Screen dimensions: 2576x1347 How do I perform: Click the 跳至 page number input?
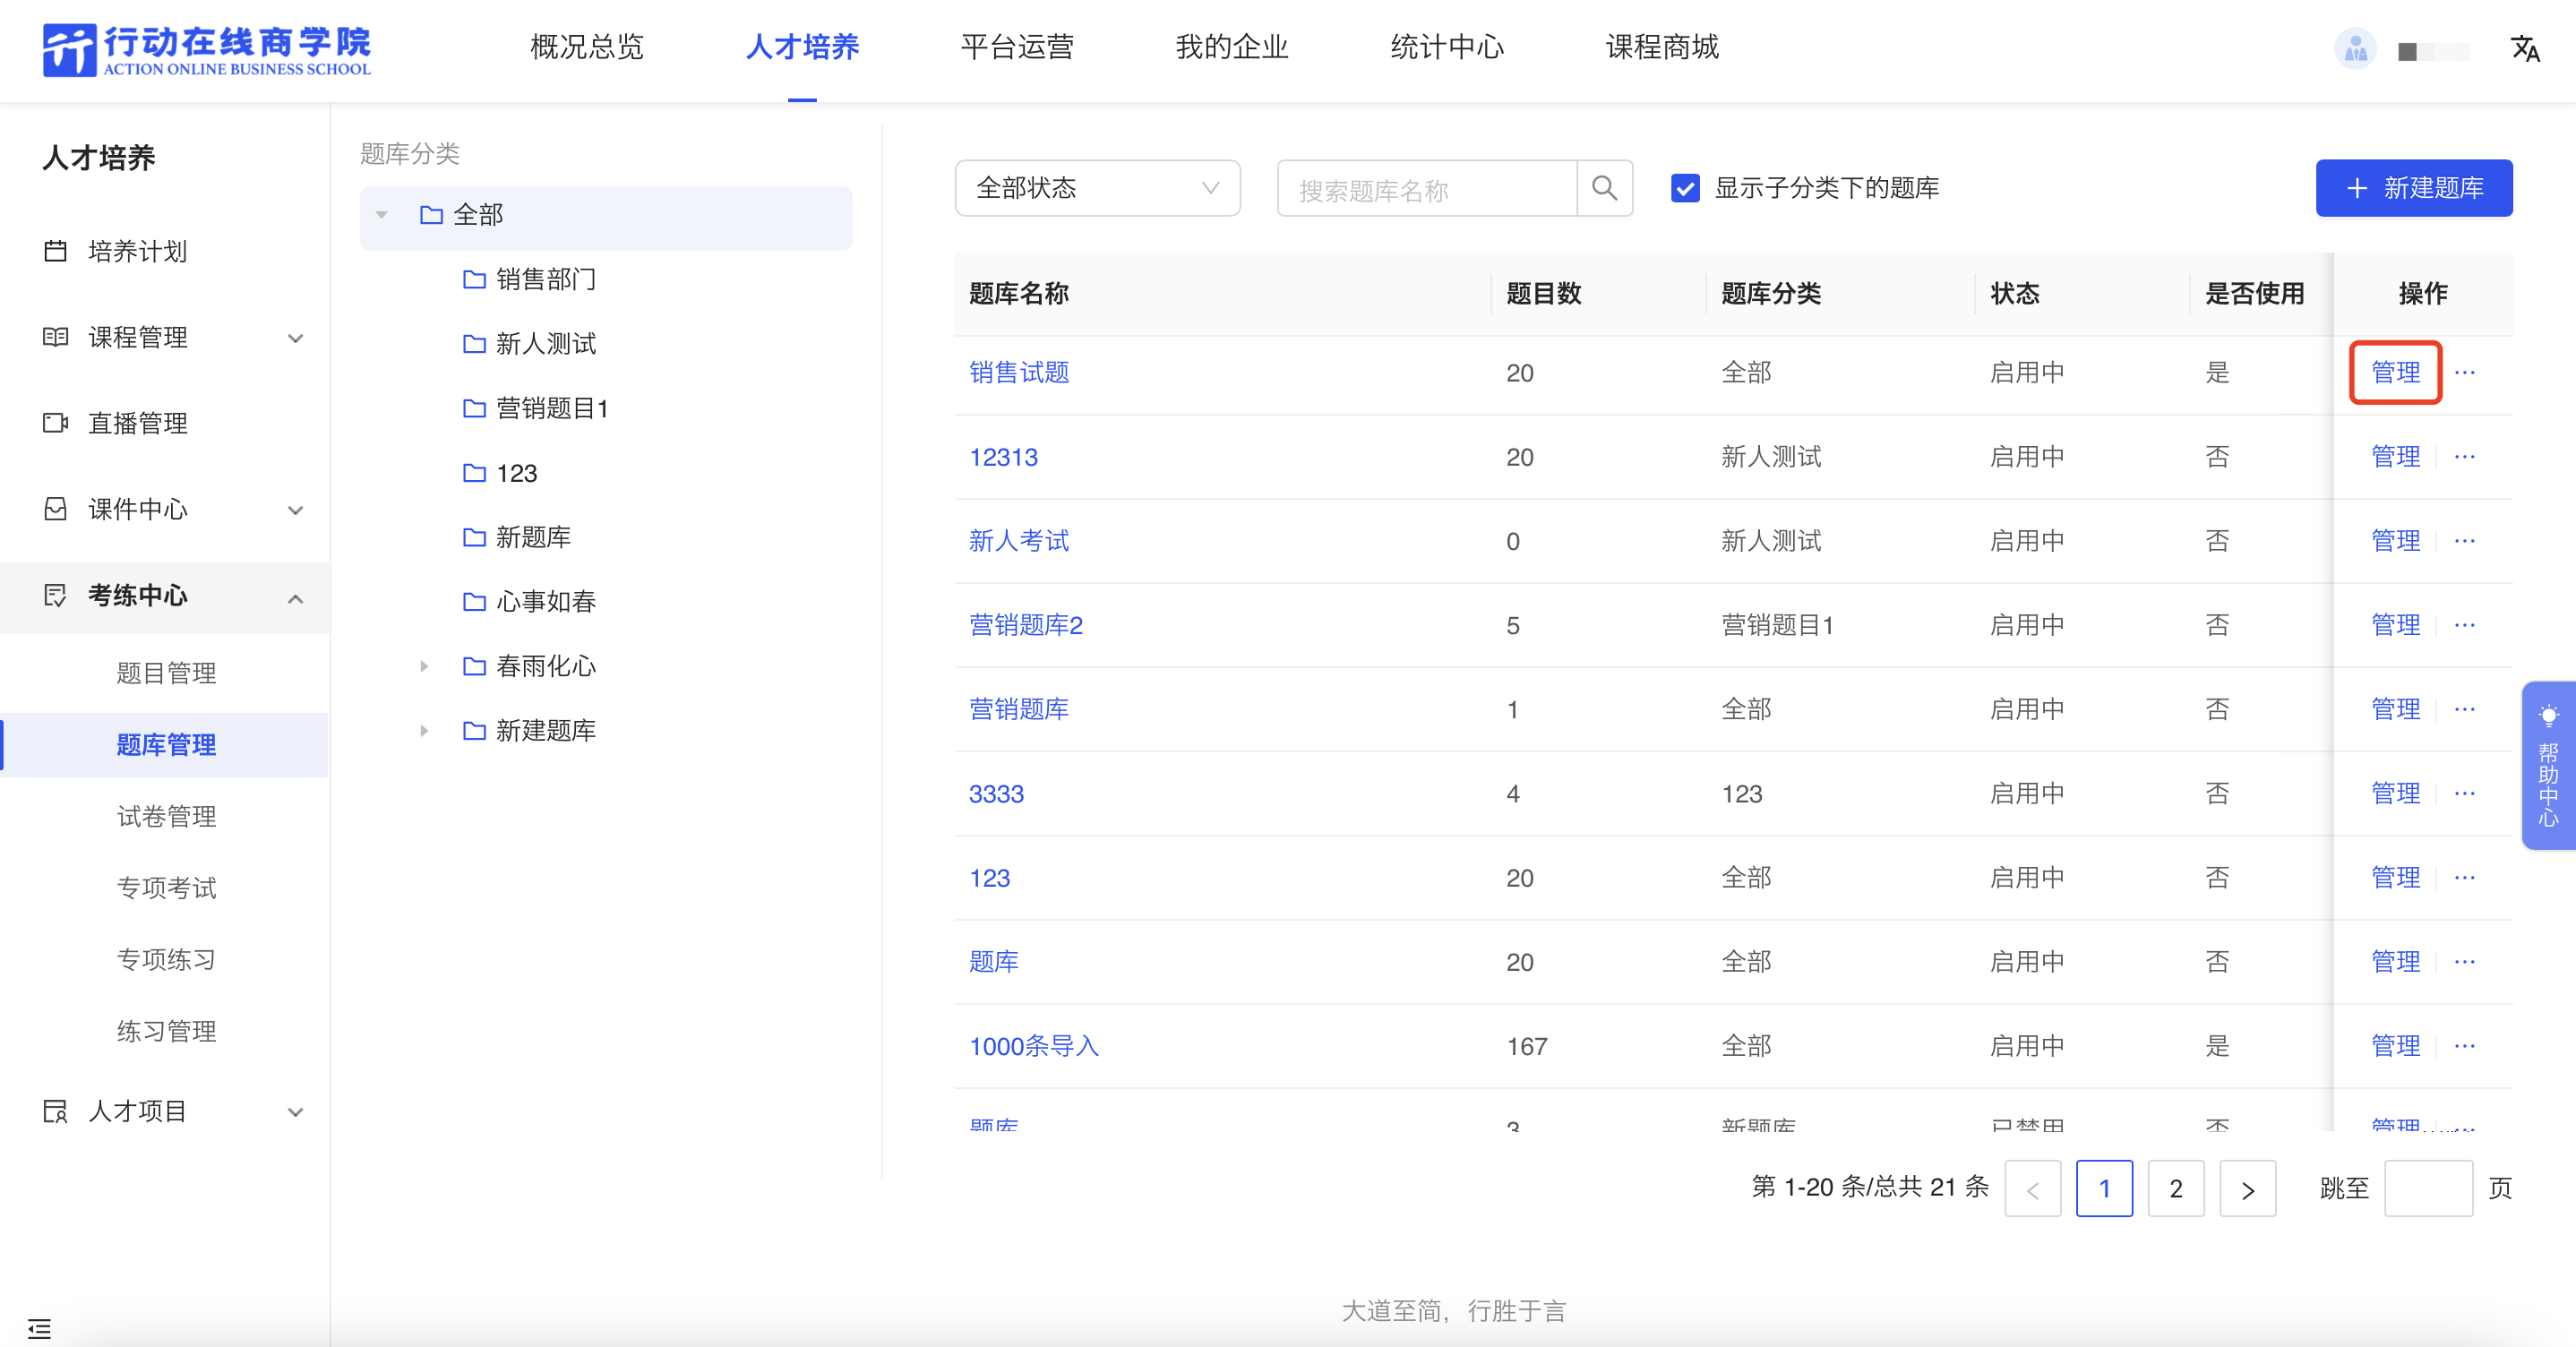point(2428,1189)
